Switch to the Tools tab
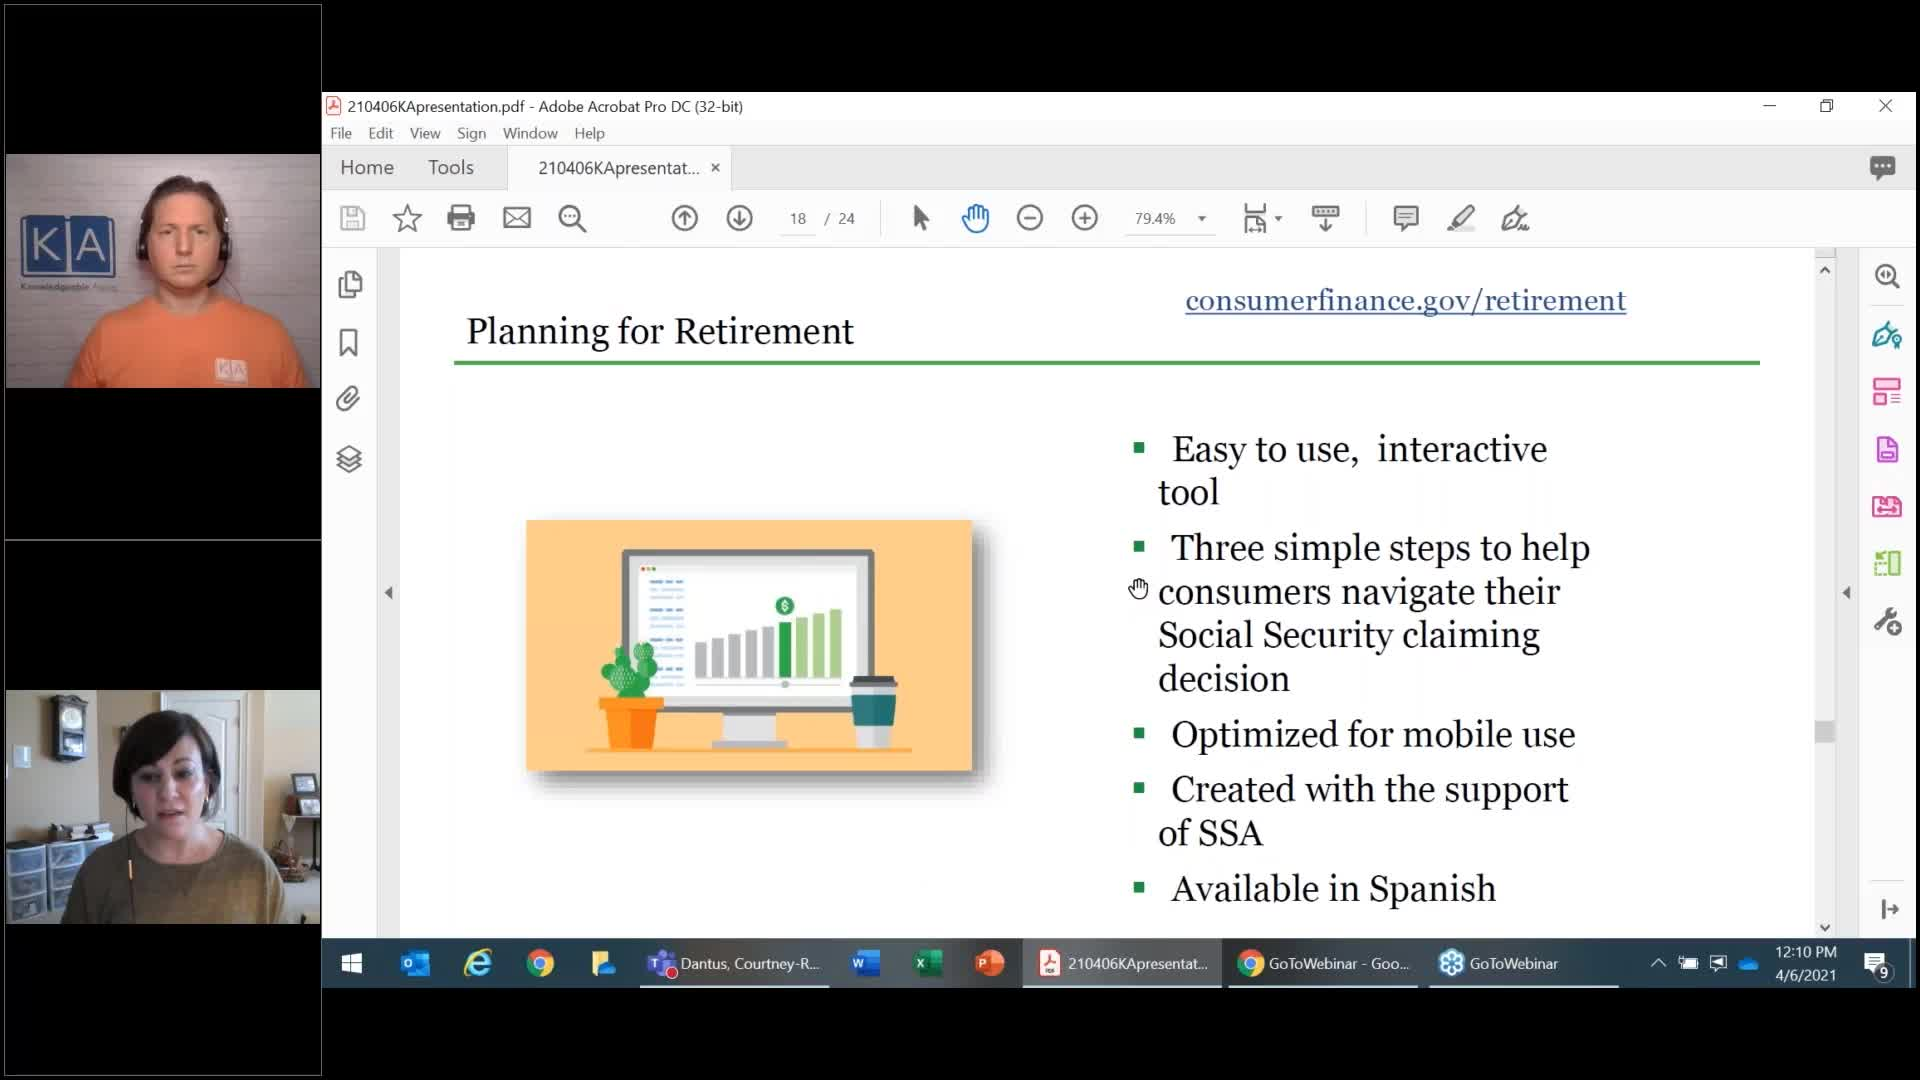The height and width of the screenshot is (1080, 1920). coord(451,167)
